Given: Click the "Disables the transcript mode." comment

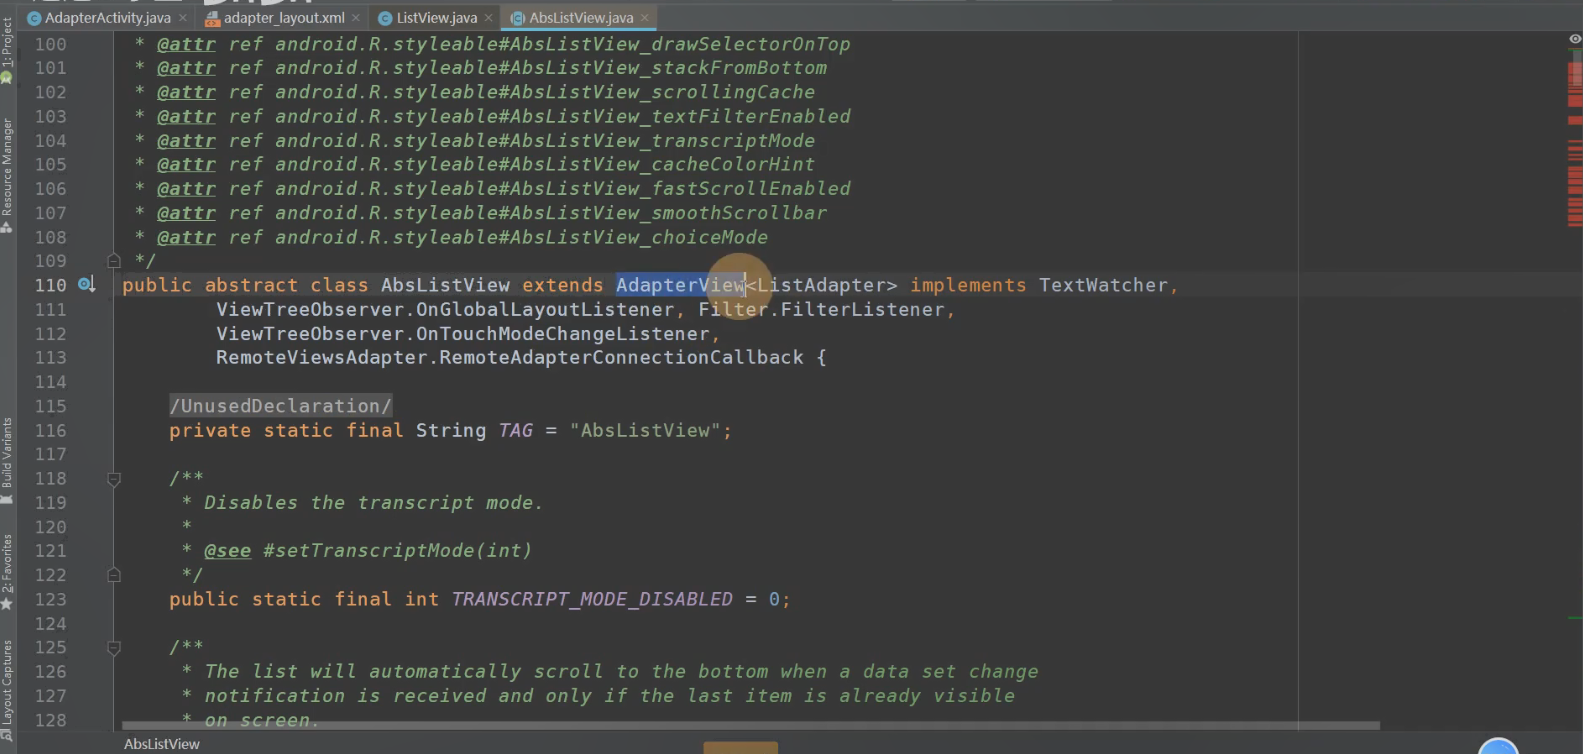Looking at the screenshot, I should pos(374,503).
